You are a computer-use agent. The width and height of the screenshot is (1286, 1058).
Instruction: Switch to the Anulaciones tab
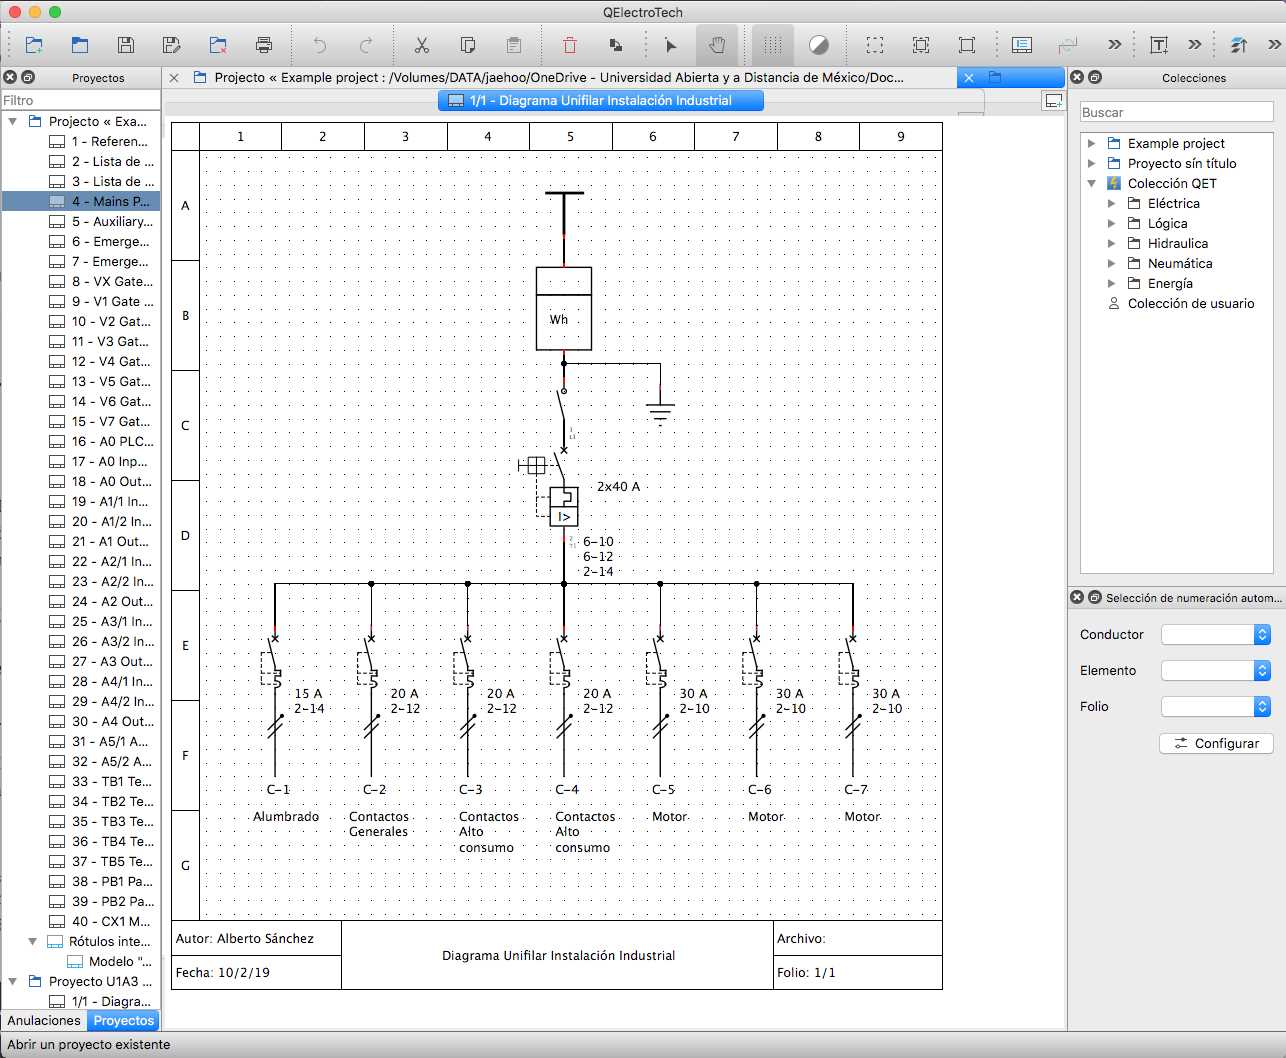click(44, 1020)
